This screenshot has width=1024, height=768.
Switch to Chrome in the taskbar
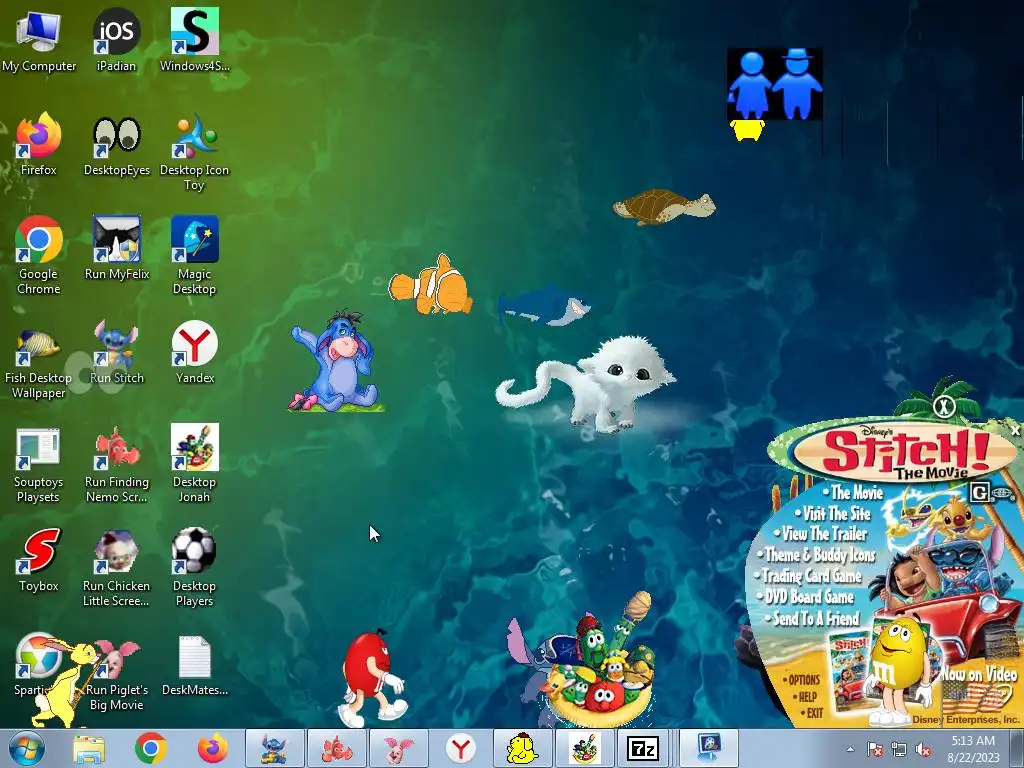(x=151, y=749)
